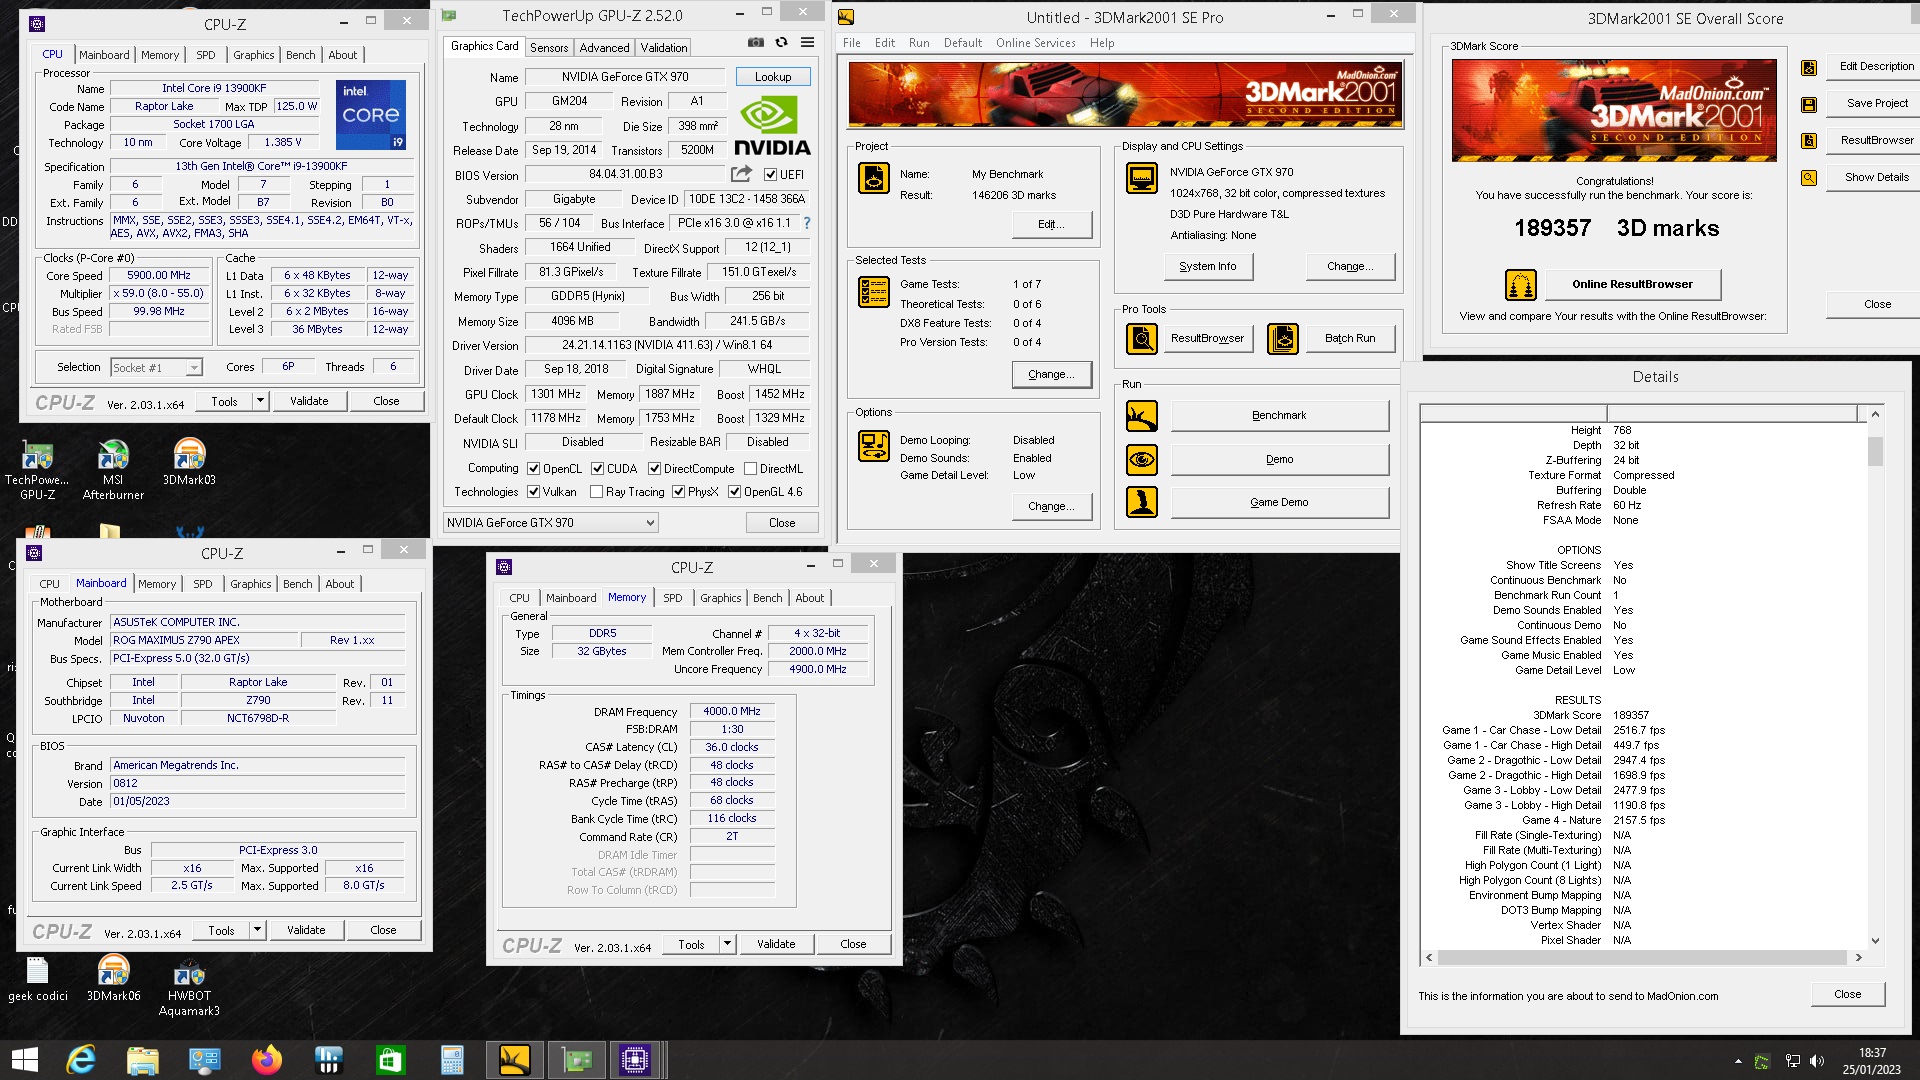Viewport: 1920px width, 1080px height.
Task: Click Online ResultBrowser button
Action: click(1632, 284)
